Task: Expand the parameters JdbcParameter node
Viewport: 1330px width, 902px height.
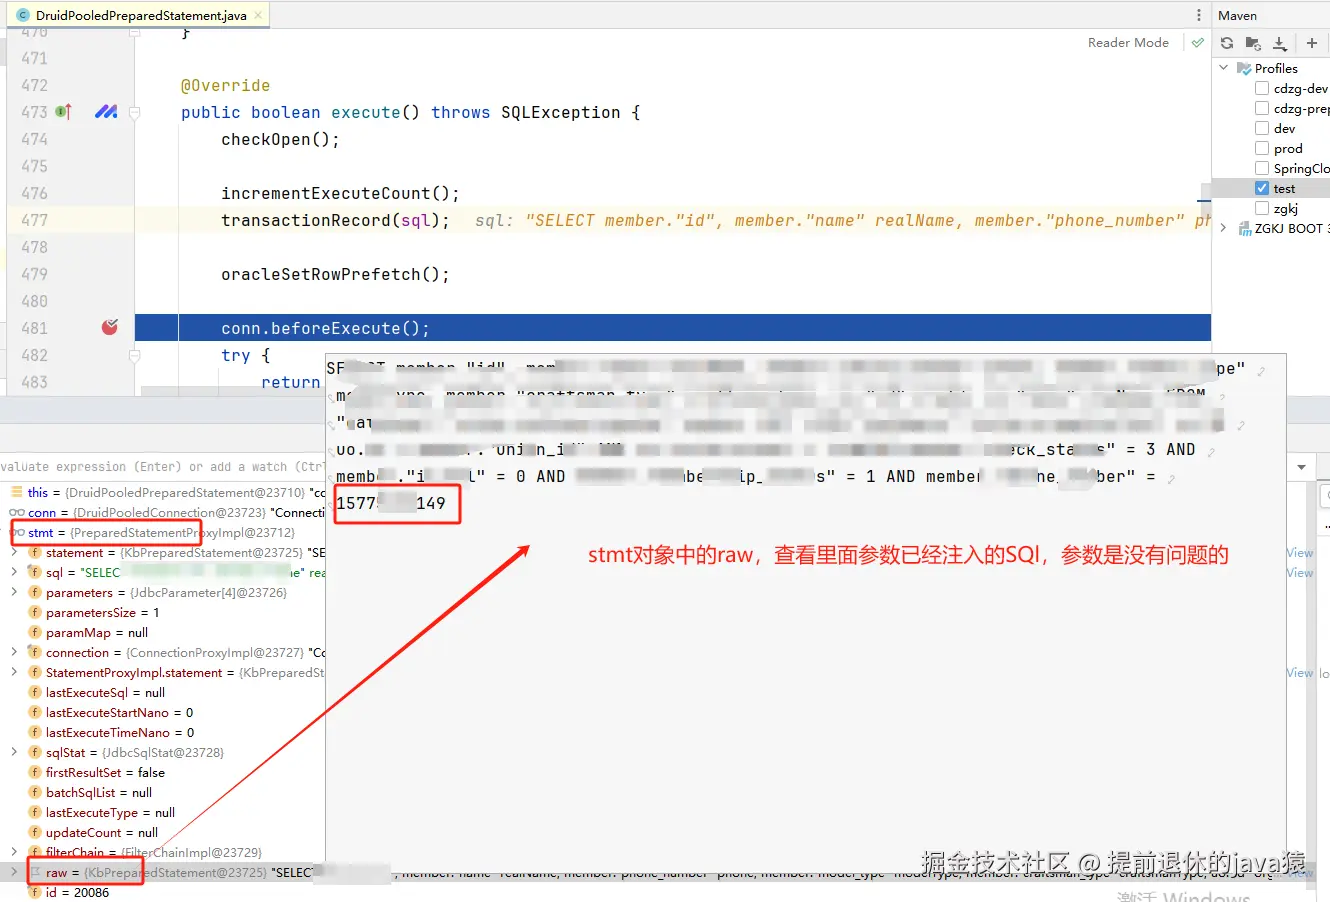Action: coord(14,592)
